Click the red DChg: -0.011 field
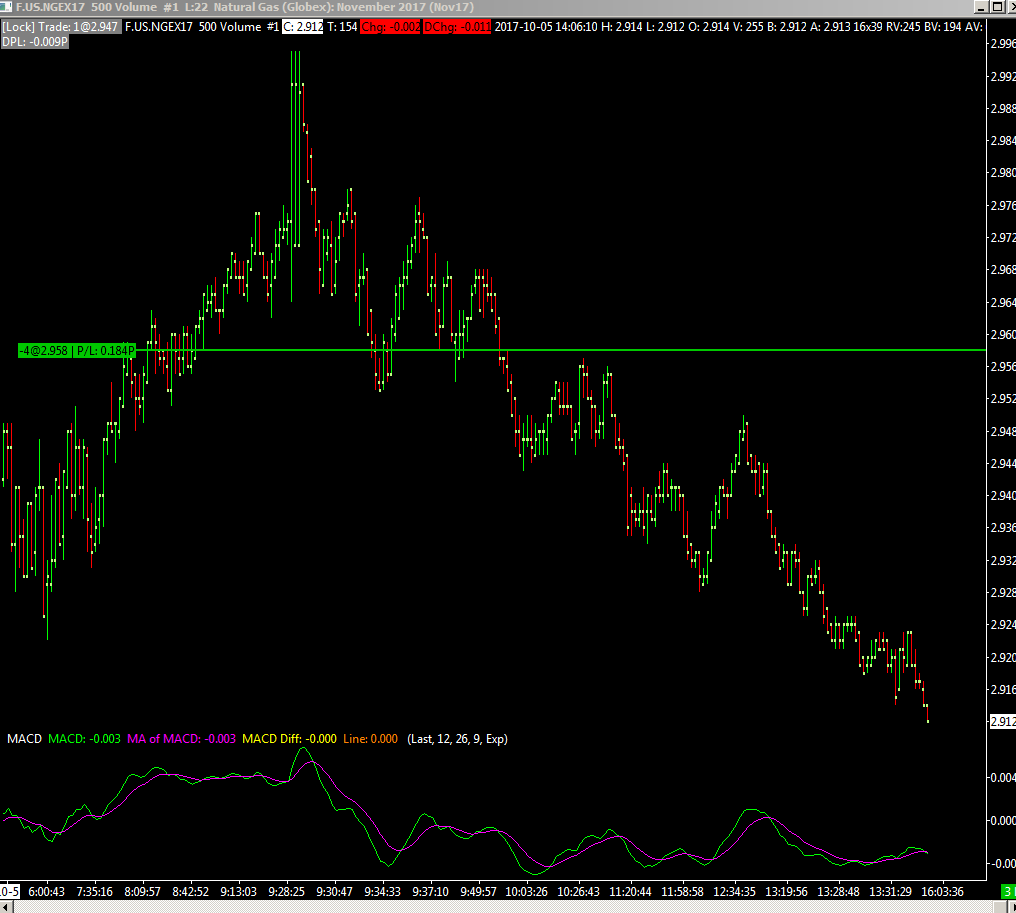1016x913 pixels. pyautogui.click(x=457, y=27)
